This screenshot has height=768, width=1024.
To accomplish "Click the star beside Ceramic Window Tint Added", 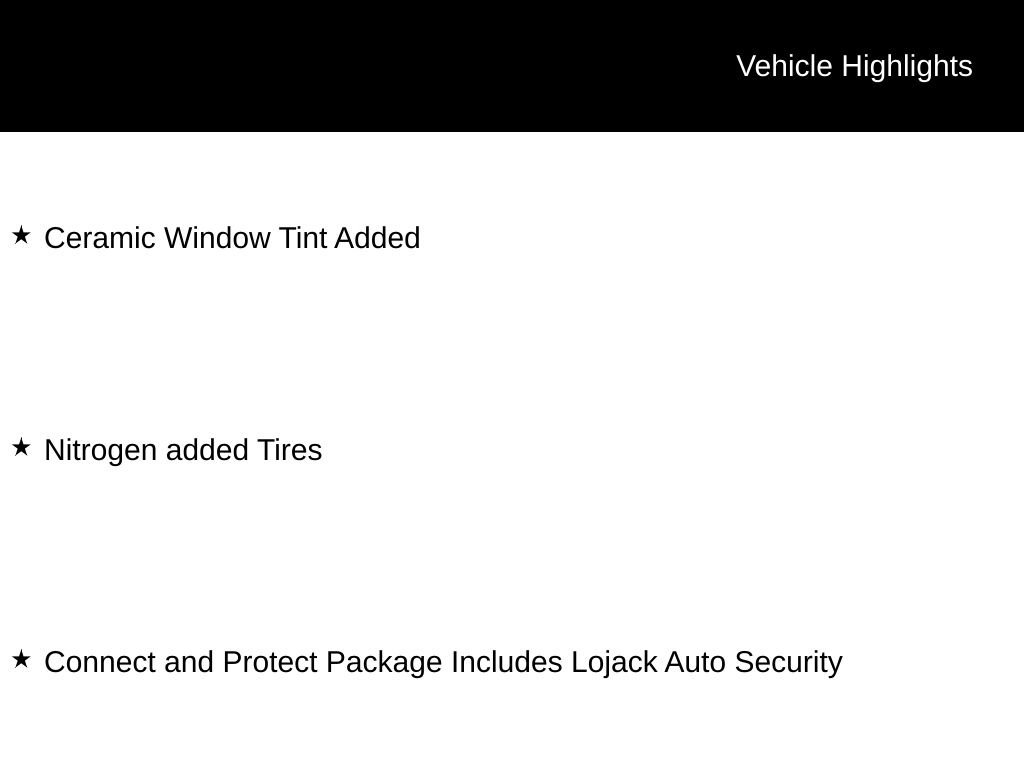I will coord(22,236).
